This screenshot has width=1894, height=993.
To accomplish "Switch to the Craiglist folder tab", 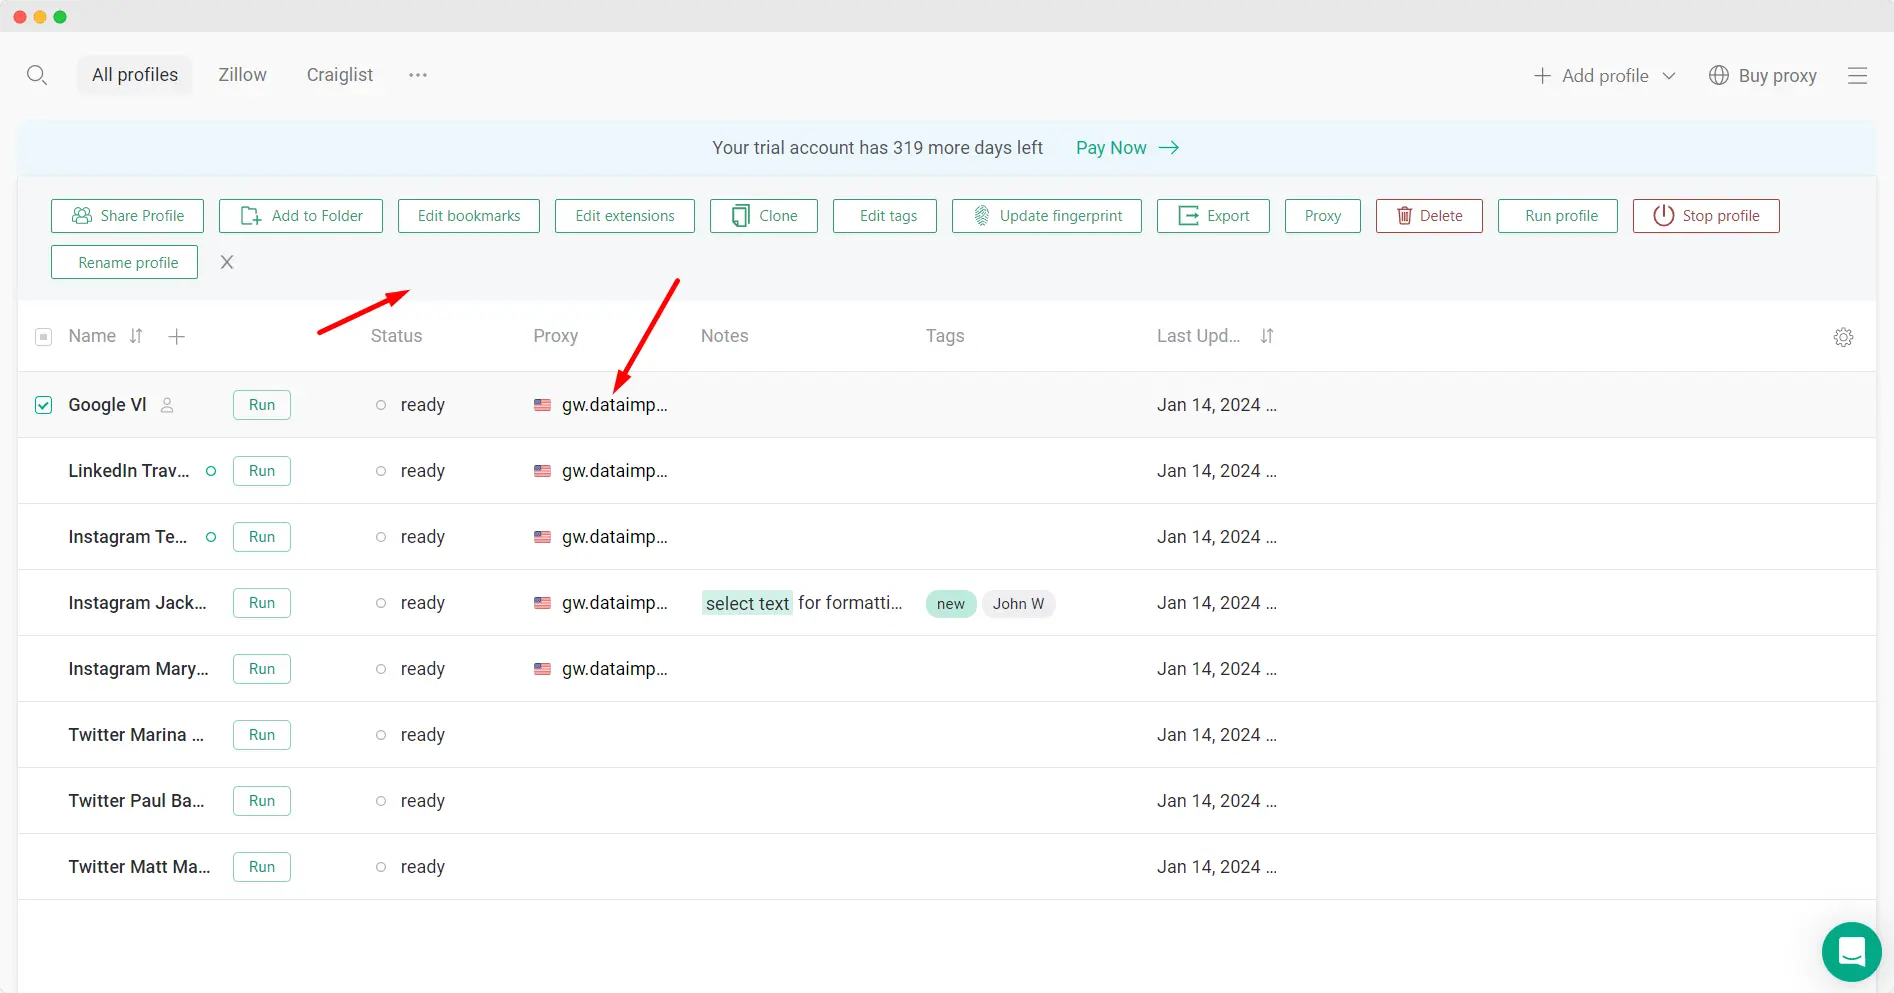I will tap(340, 75).
